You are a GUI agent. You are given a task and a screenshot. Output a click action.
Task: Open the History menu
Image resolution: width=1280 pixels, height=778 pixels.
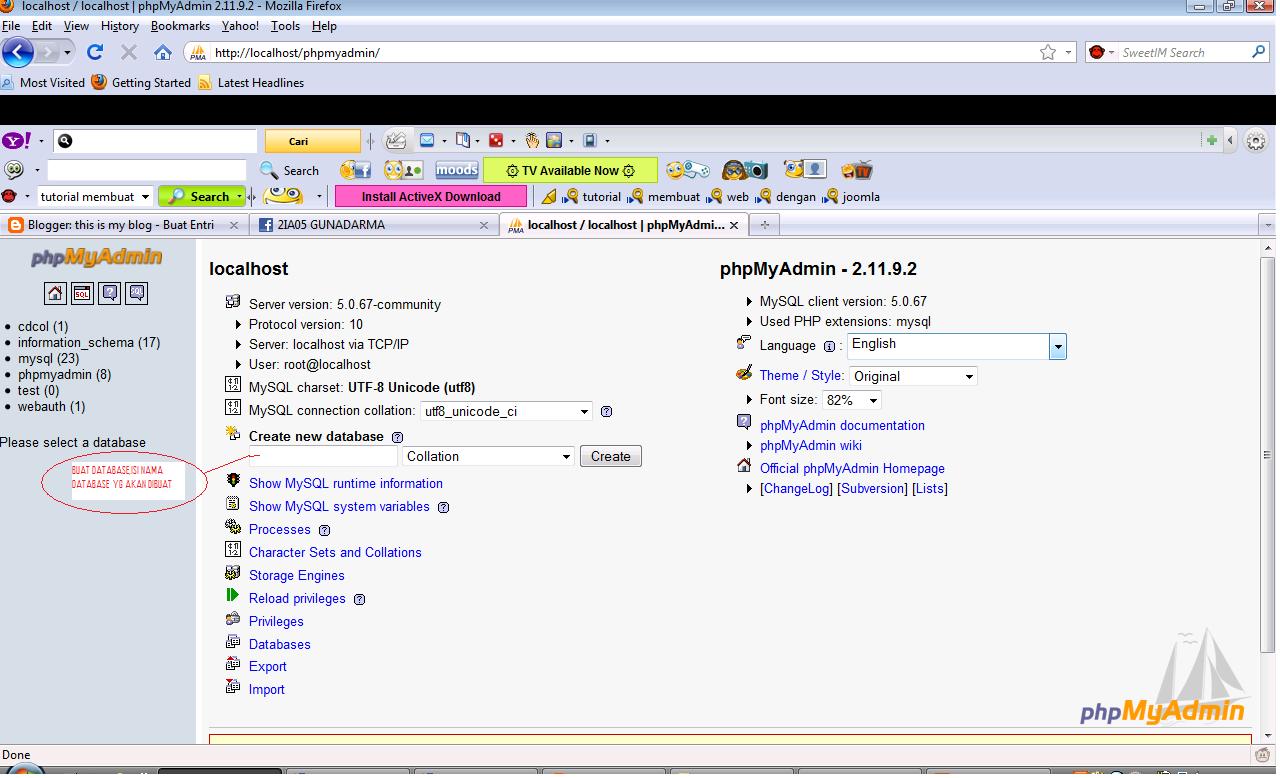(x=119, y=26)
